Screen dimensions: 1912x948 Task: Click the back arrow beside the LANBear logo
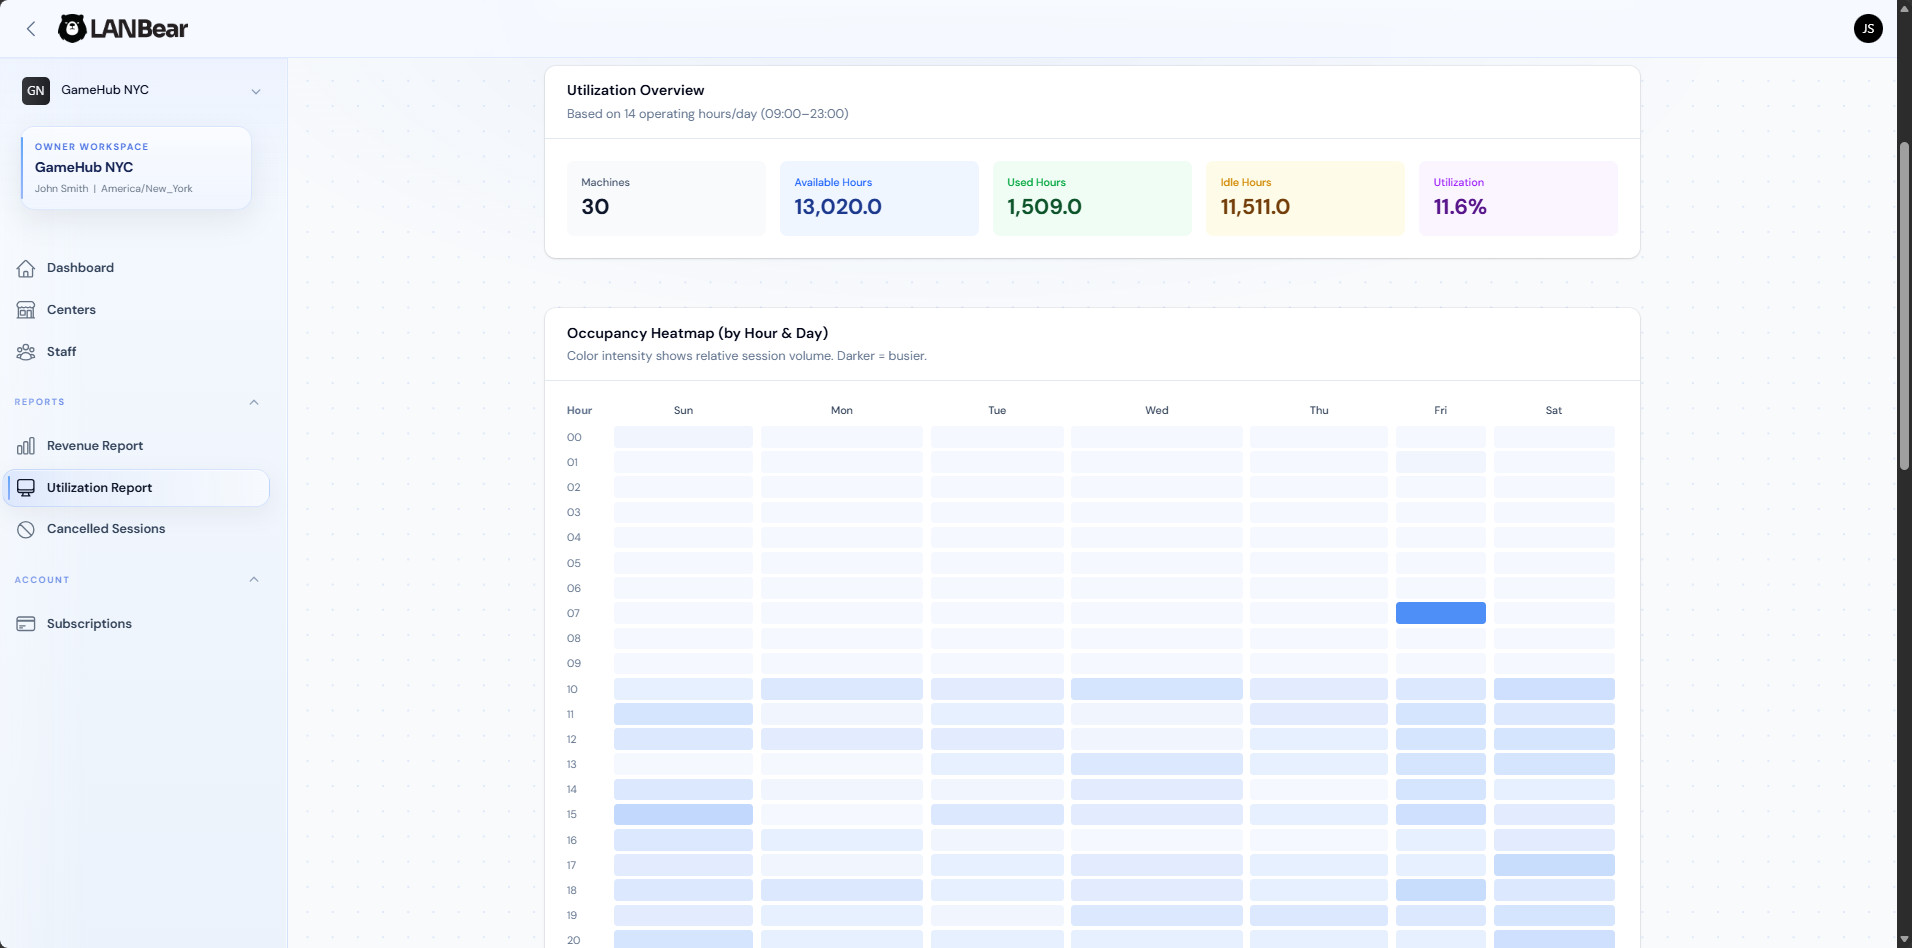coord(31,29)
